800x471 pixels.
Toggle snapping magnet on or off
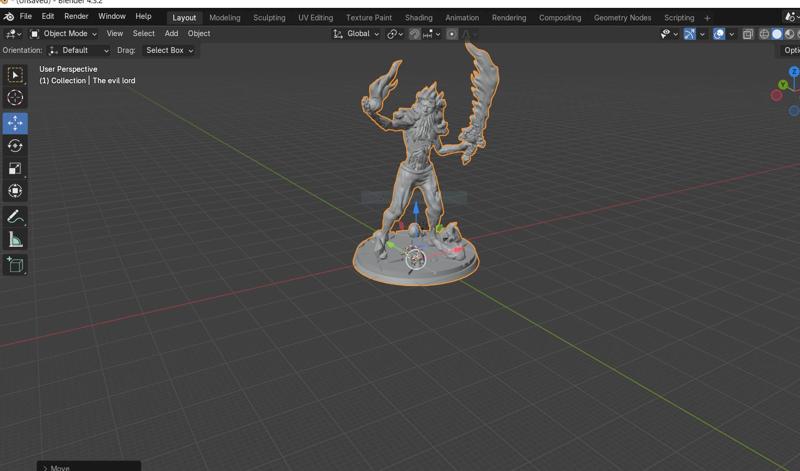tap(414, 34)
